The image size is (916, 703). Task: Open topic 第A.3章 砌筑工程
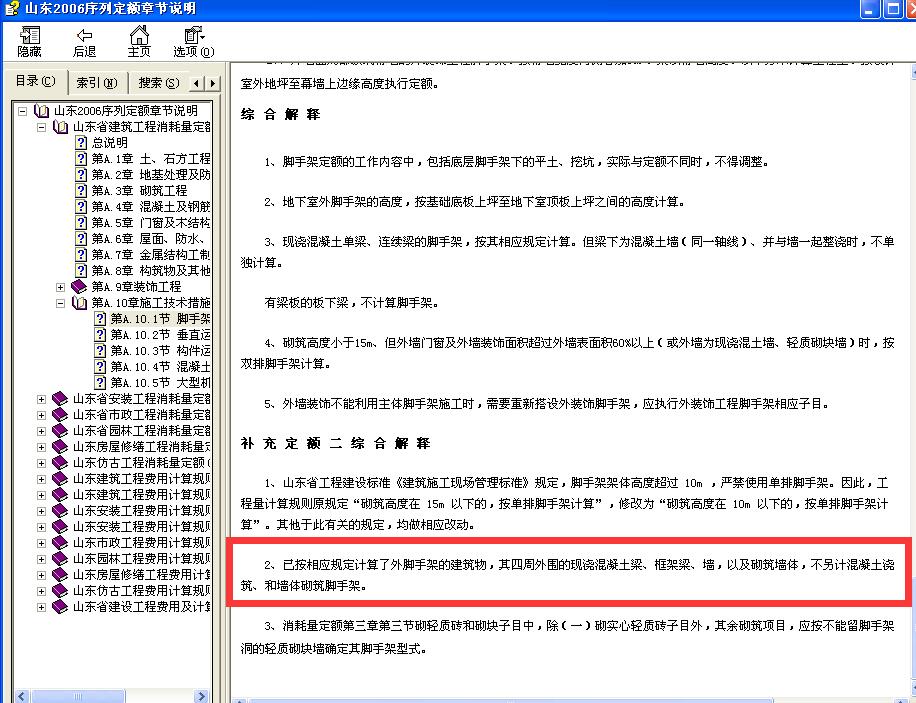pos(139,191)
